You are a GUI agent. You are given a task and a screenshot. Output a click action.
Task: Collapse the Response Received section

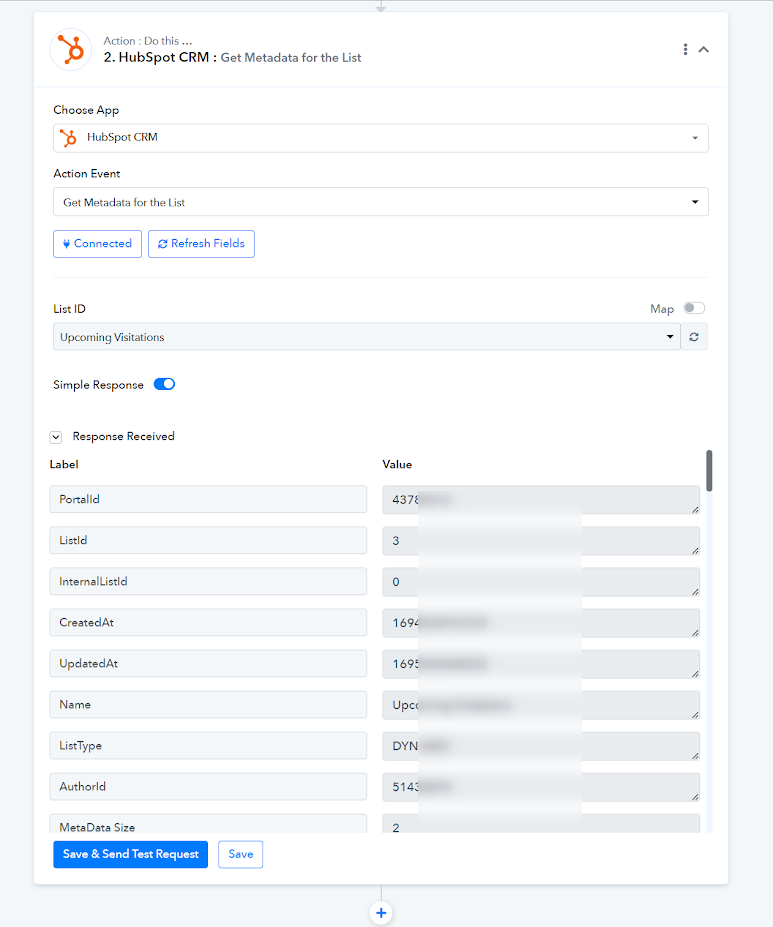pyautogui.click(x=56, y=437)
